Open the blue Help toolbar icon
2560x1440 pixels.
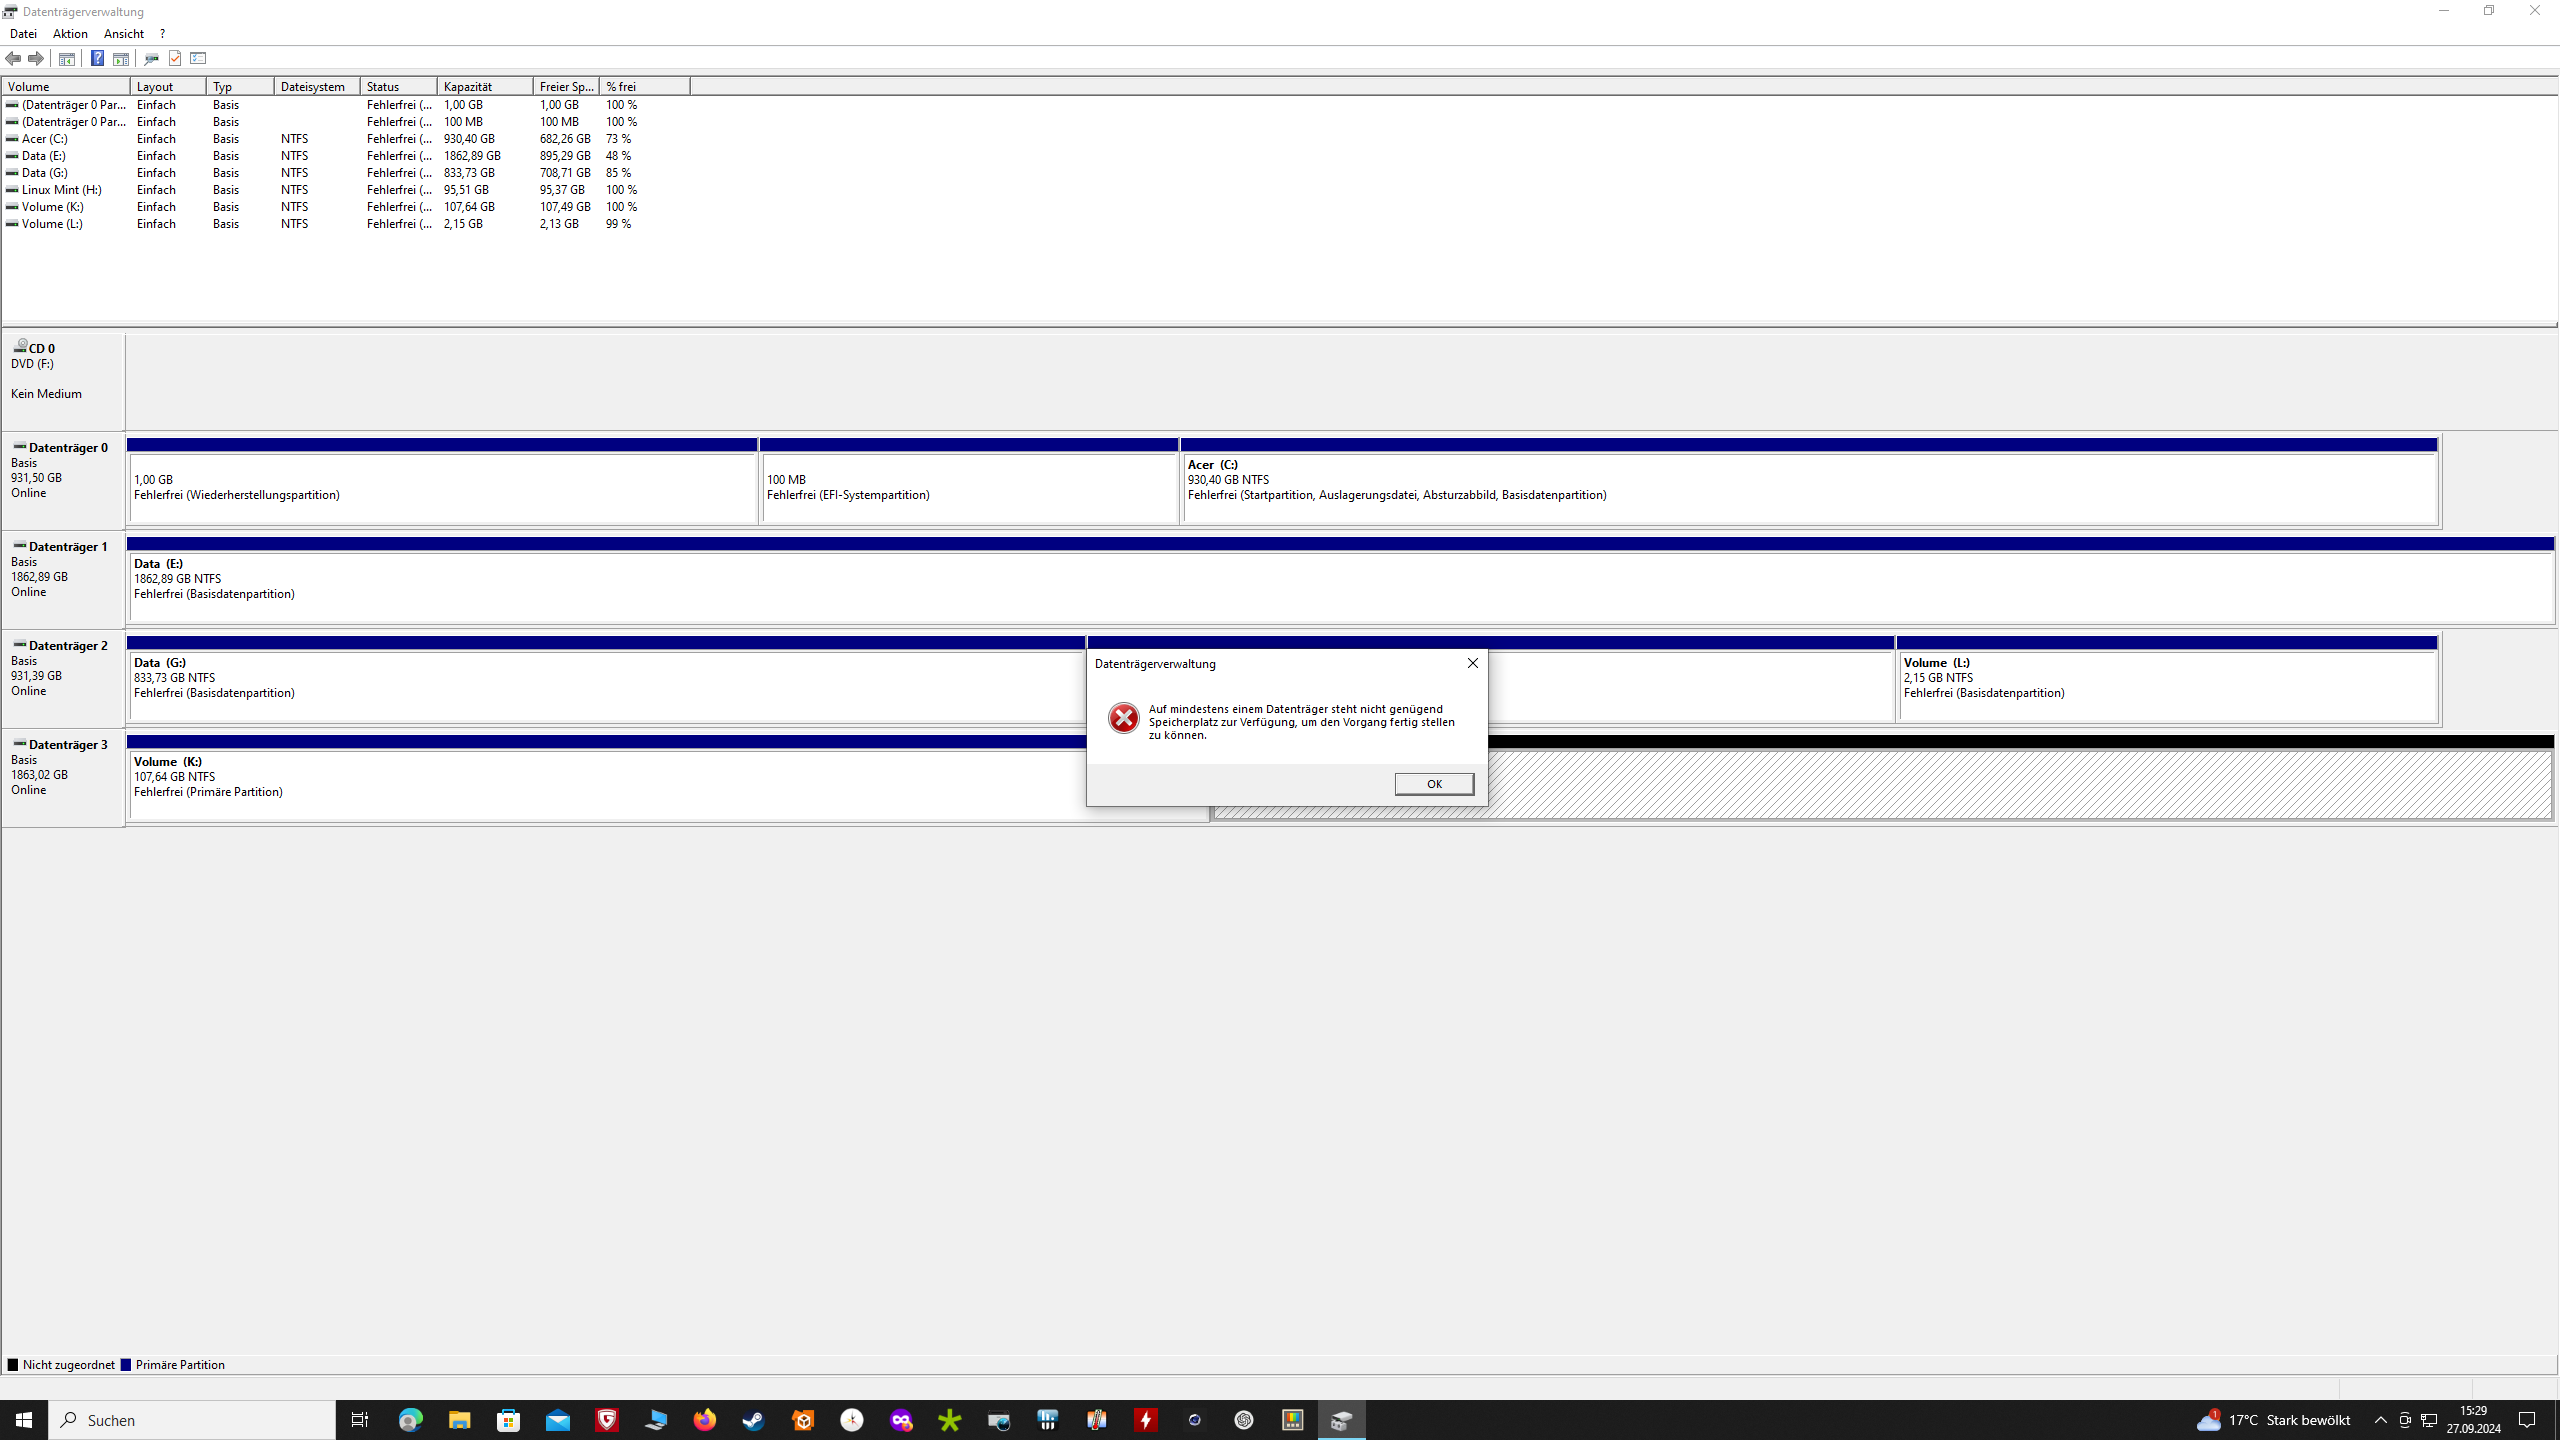tap(97, 58)
